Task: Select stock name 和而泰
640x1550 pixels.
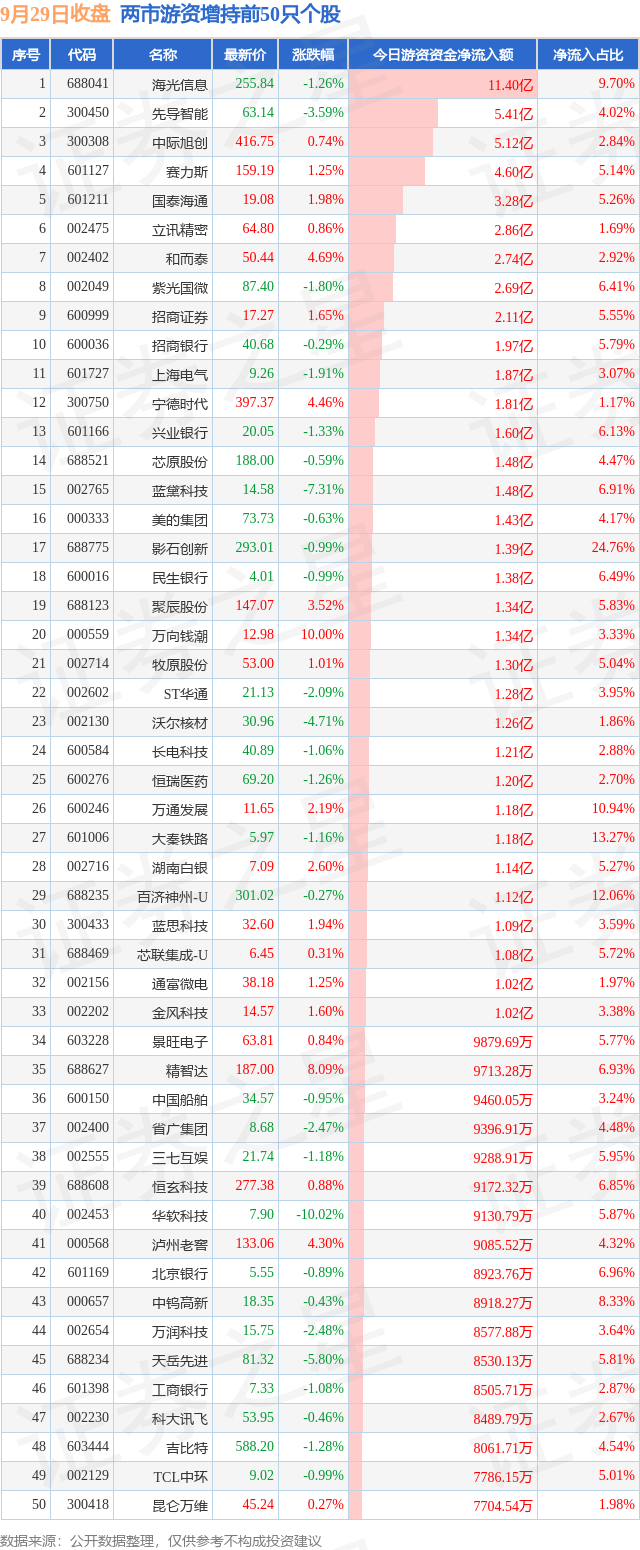Action: (x=187, y=258)
